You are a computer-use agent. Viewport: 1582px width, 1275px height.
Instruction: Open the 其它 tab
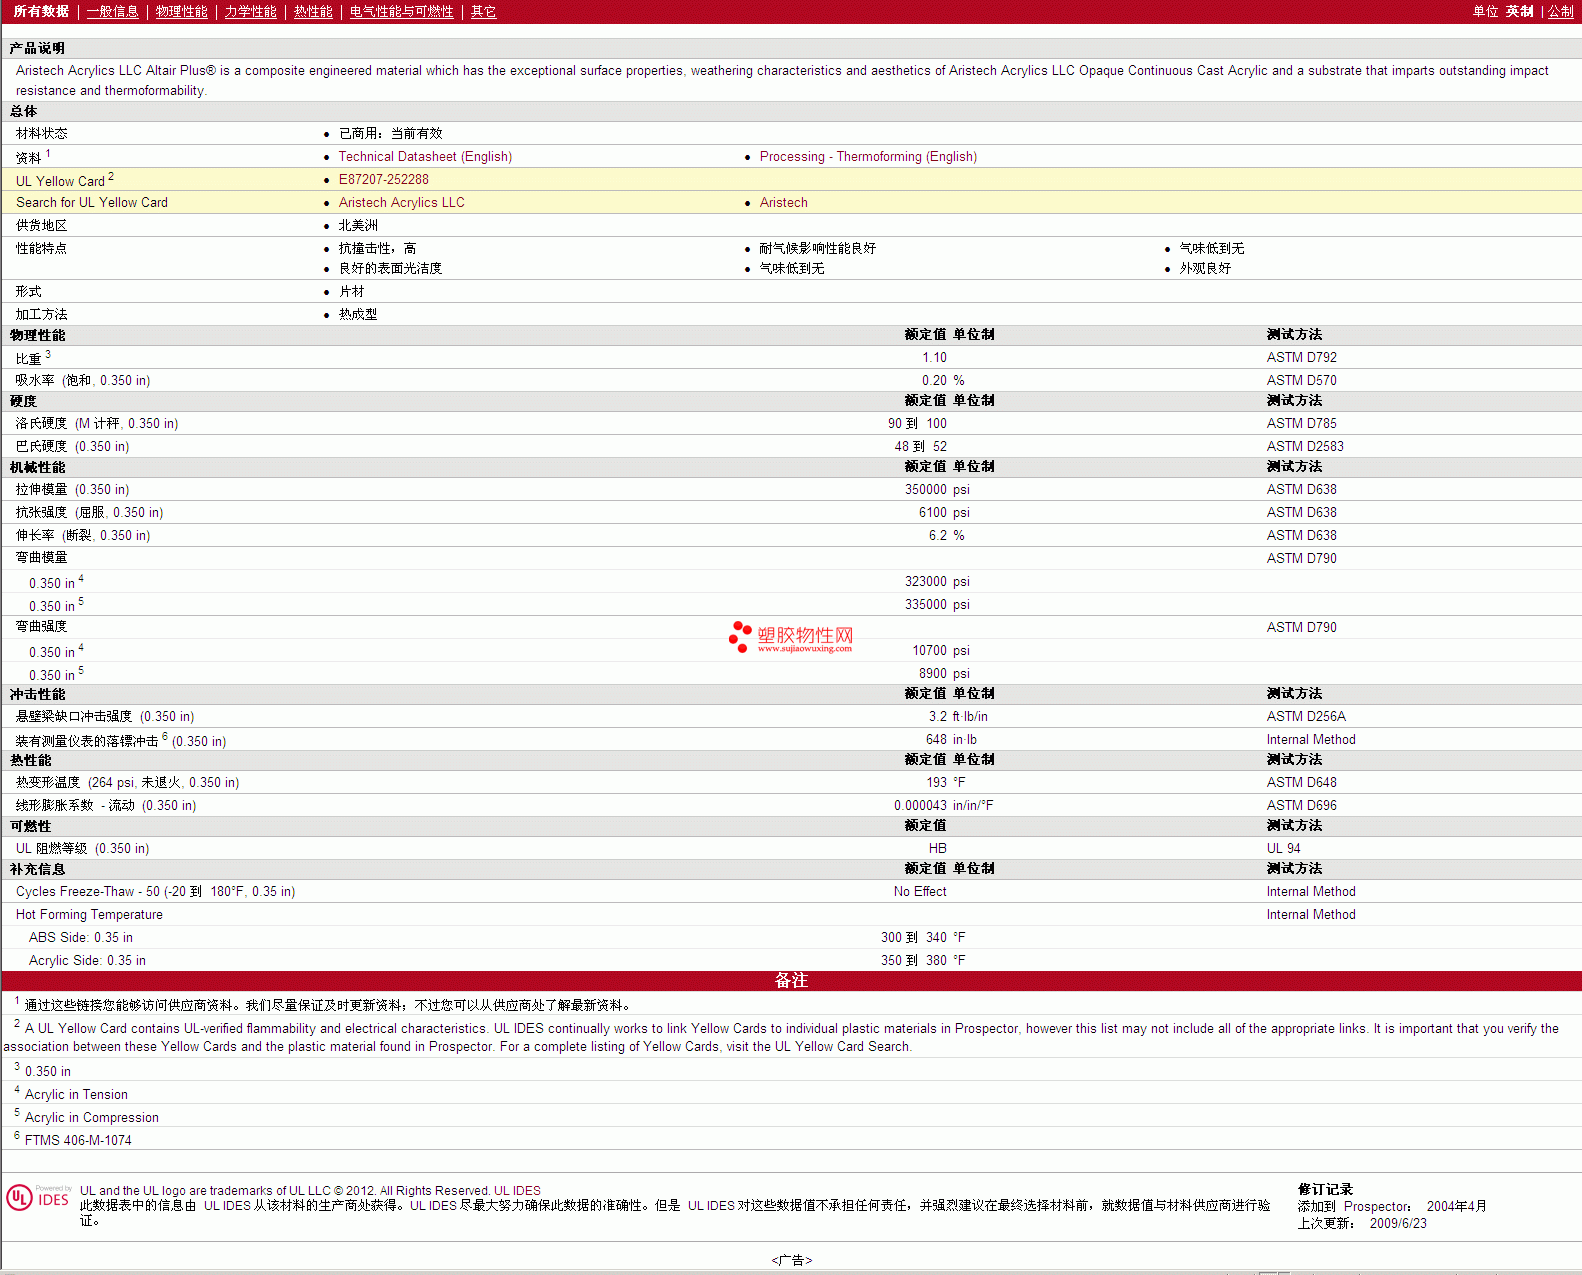483,12
